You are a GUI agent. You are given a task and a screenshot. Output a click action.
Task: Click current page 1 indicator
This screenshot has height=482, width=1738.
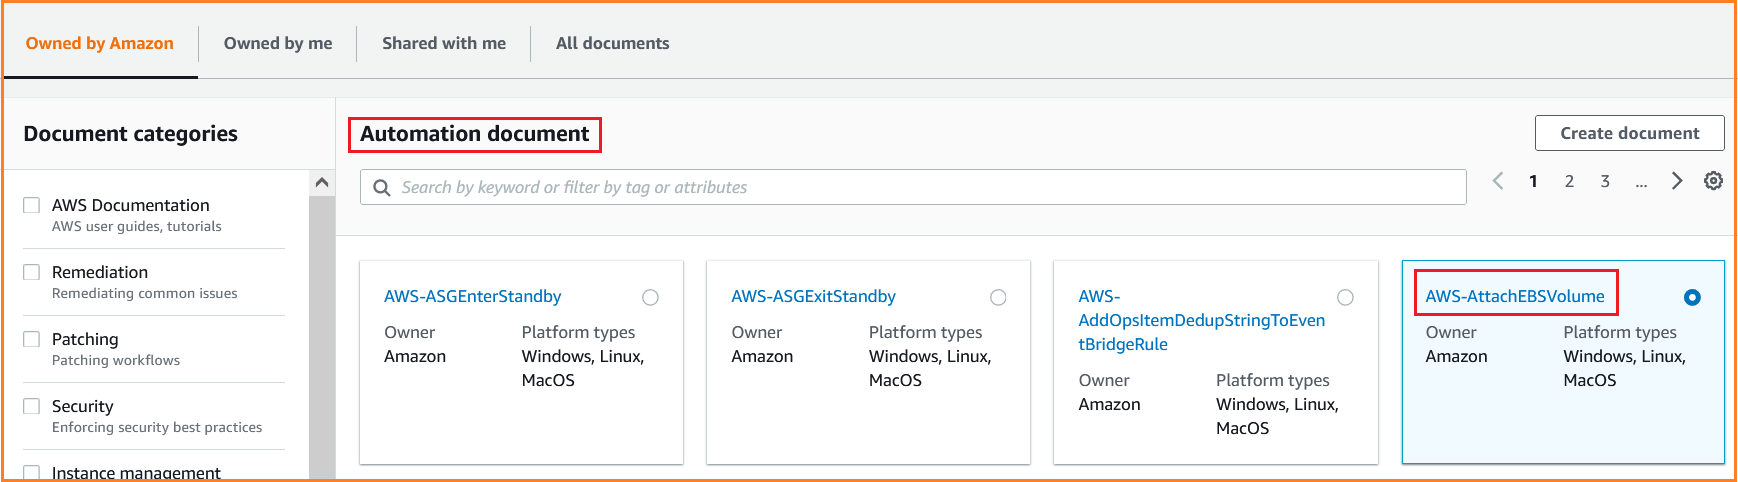1533,181
